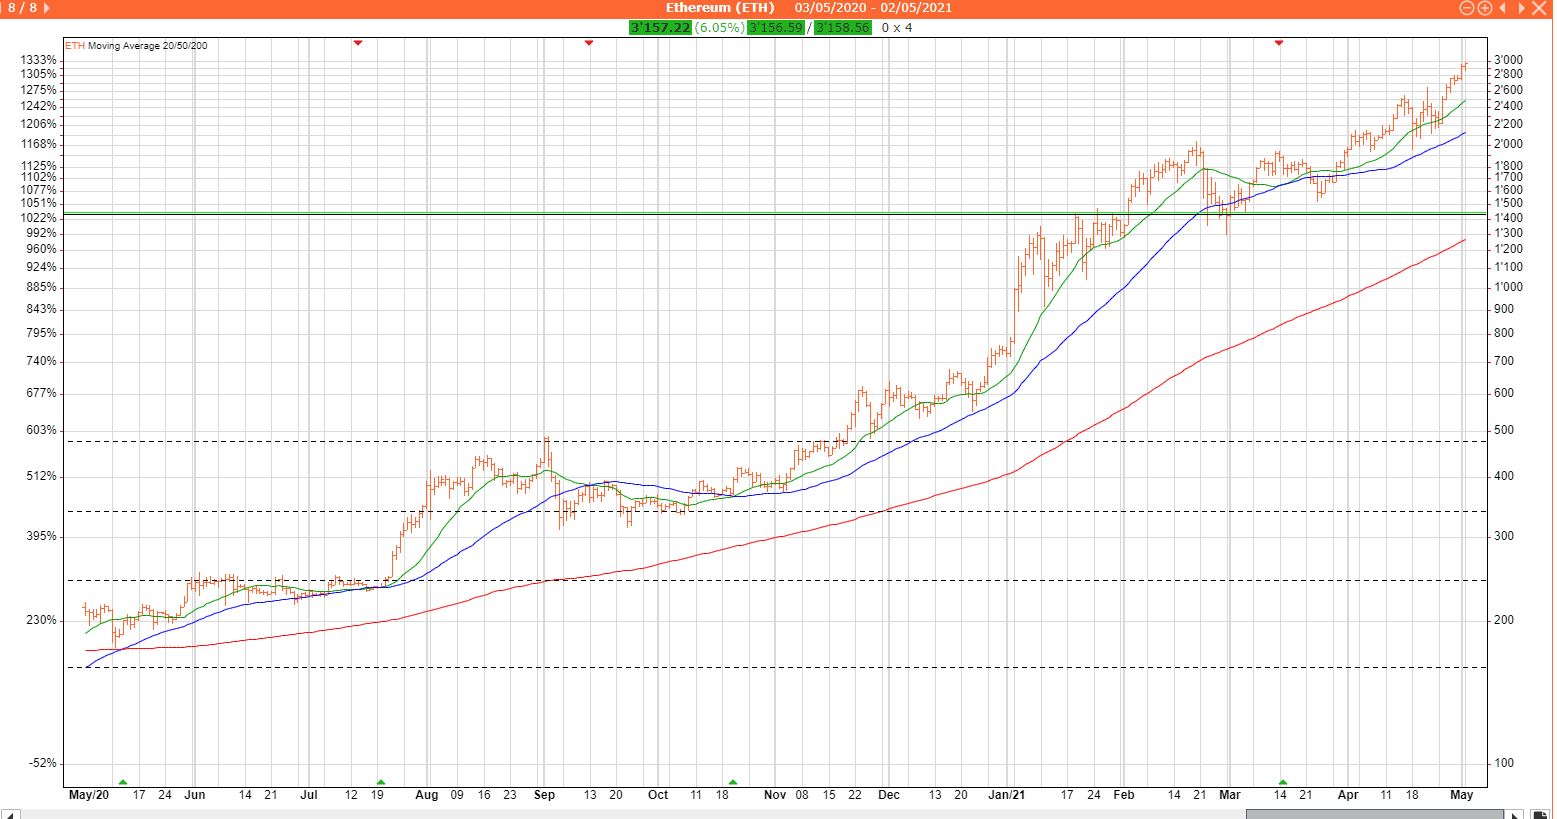Go to next chart after 8 / 8
Viewport: 1557px width, 819px height.
(48, 8)
